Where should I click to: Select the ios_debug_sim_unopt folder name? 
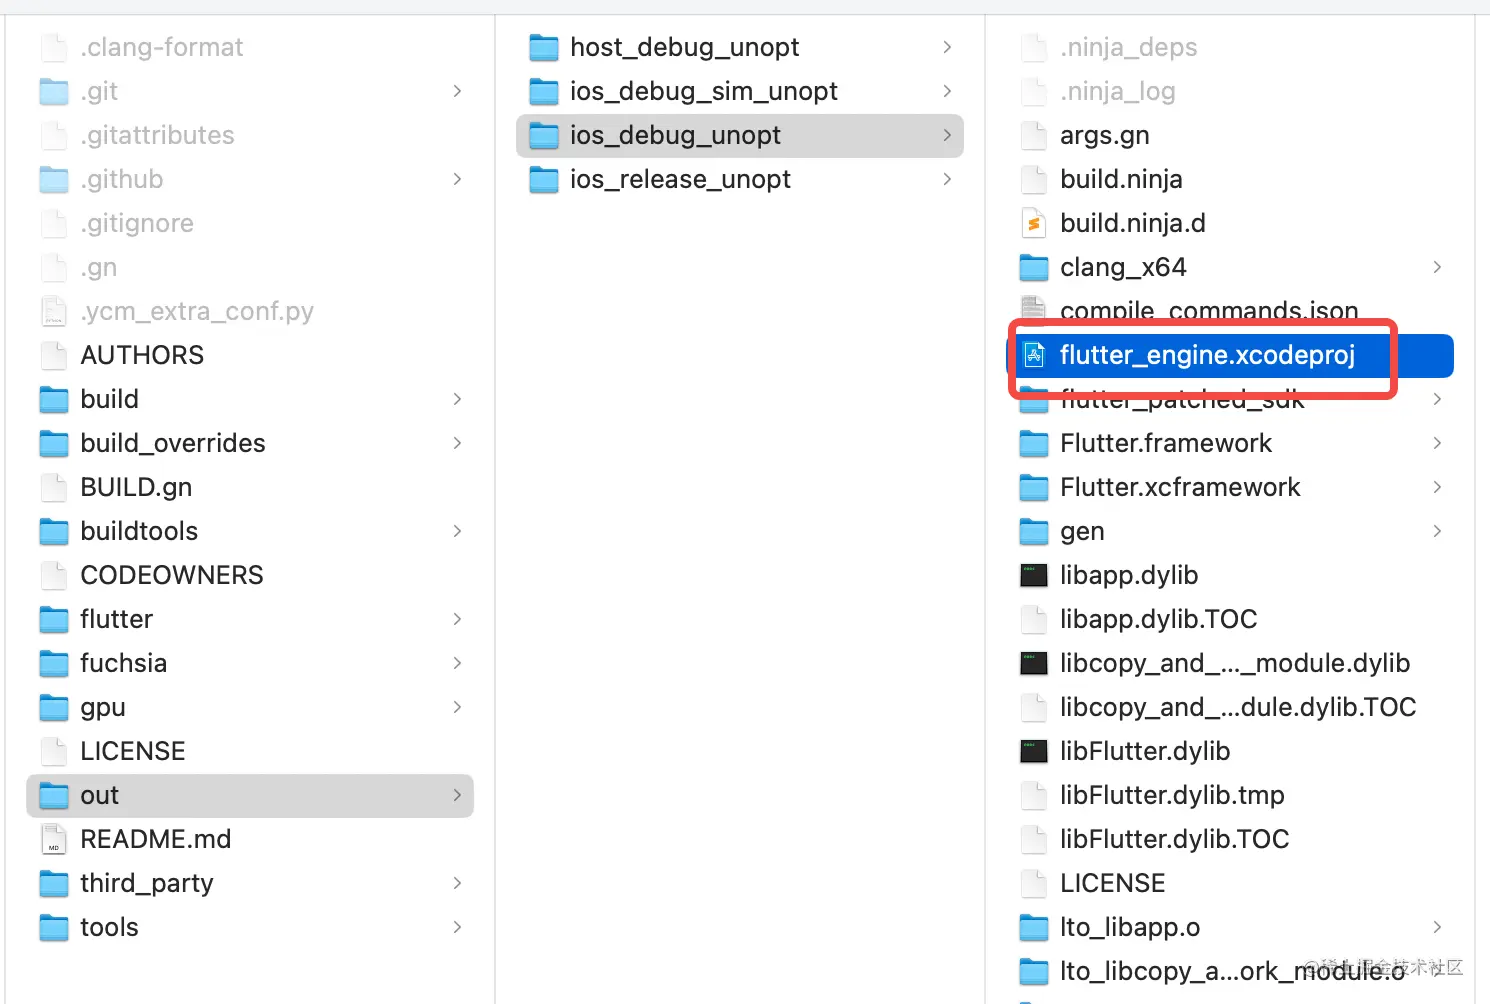pos(704,91)
